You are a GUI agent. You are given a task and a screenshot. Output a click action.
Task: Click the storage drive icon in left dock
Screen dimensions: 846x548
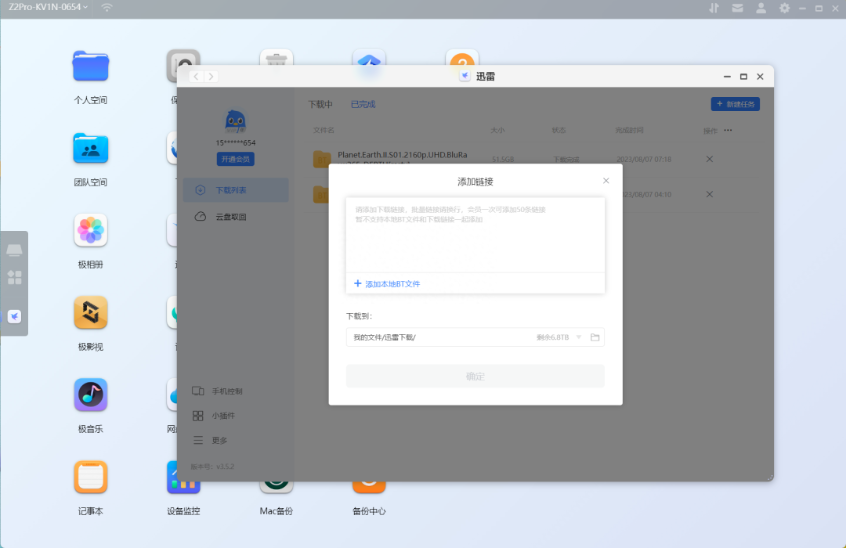coord(14,250)
